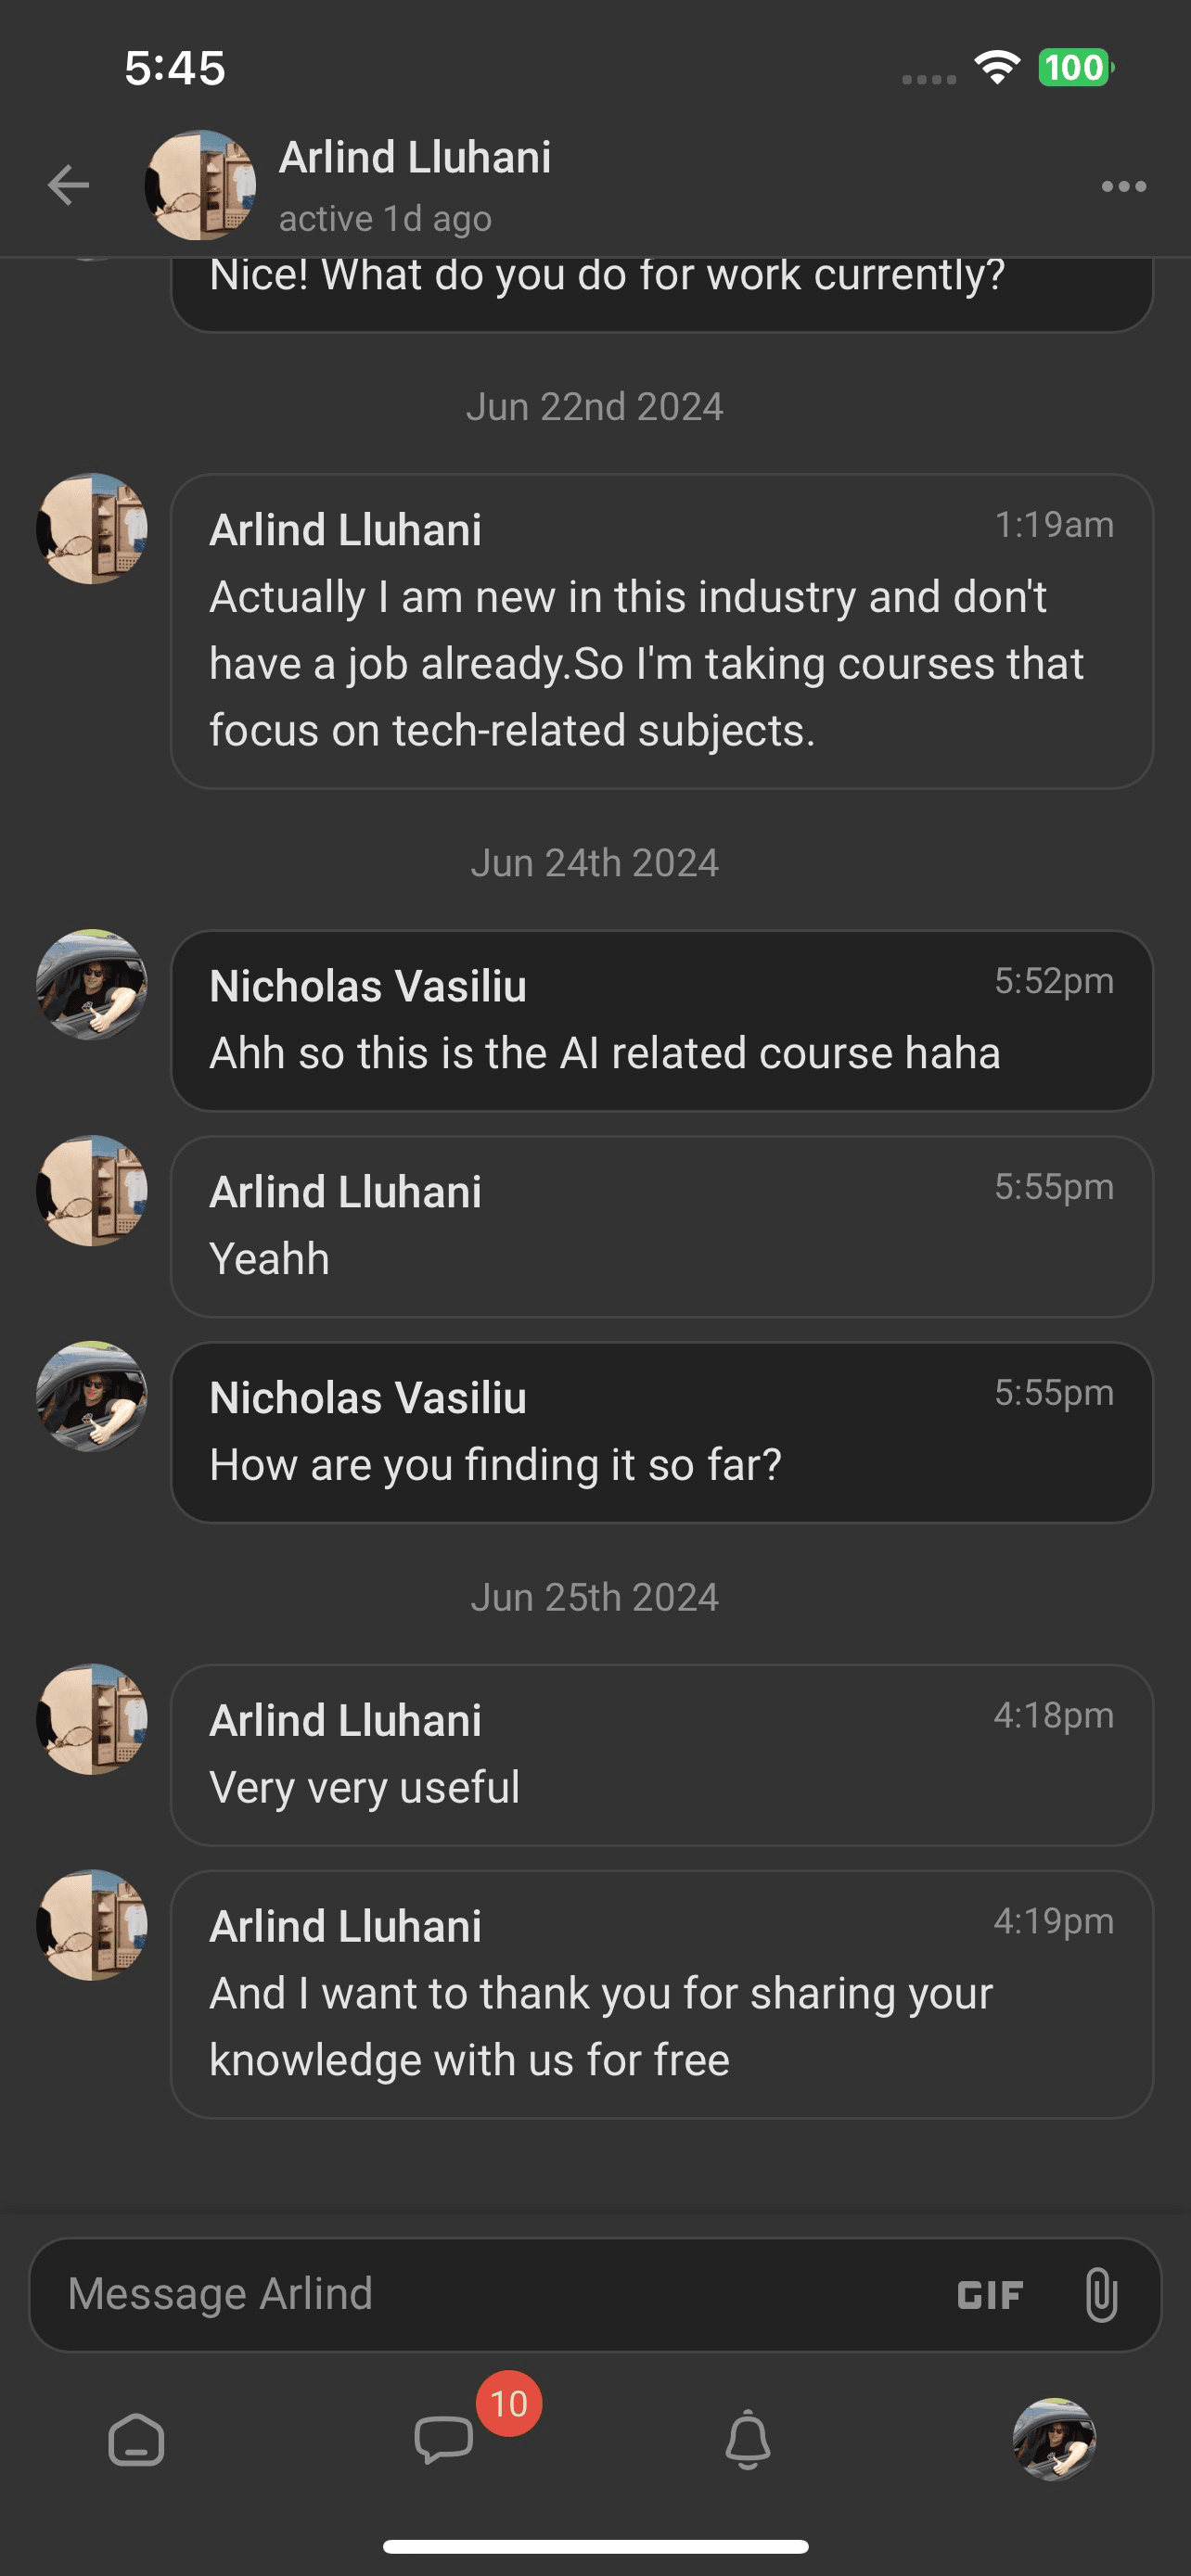Open chats tab with 10 badge
Viewport: 1191px width, 2576px height.
[445, 2440]
